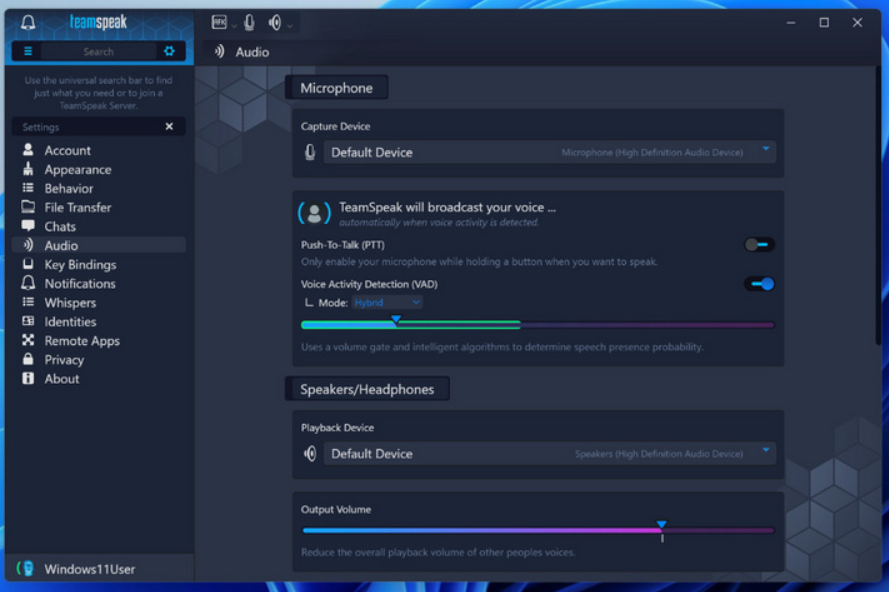Viewport: 889px width, 592px height.
Task: Mute the speakers from the toolbar
Action: coord(275,23)
